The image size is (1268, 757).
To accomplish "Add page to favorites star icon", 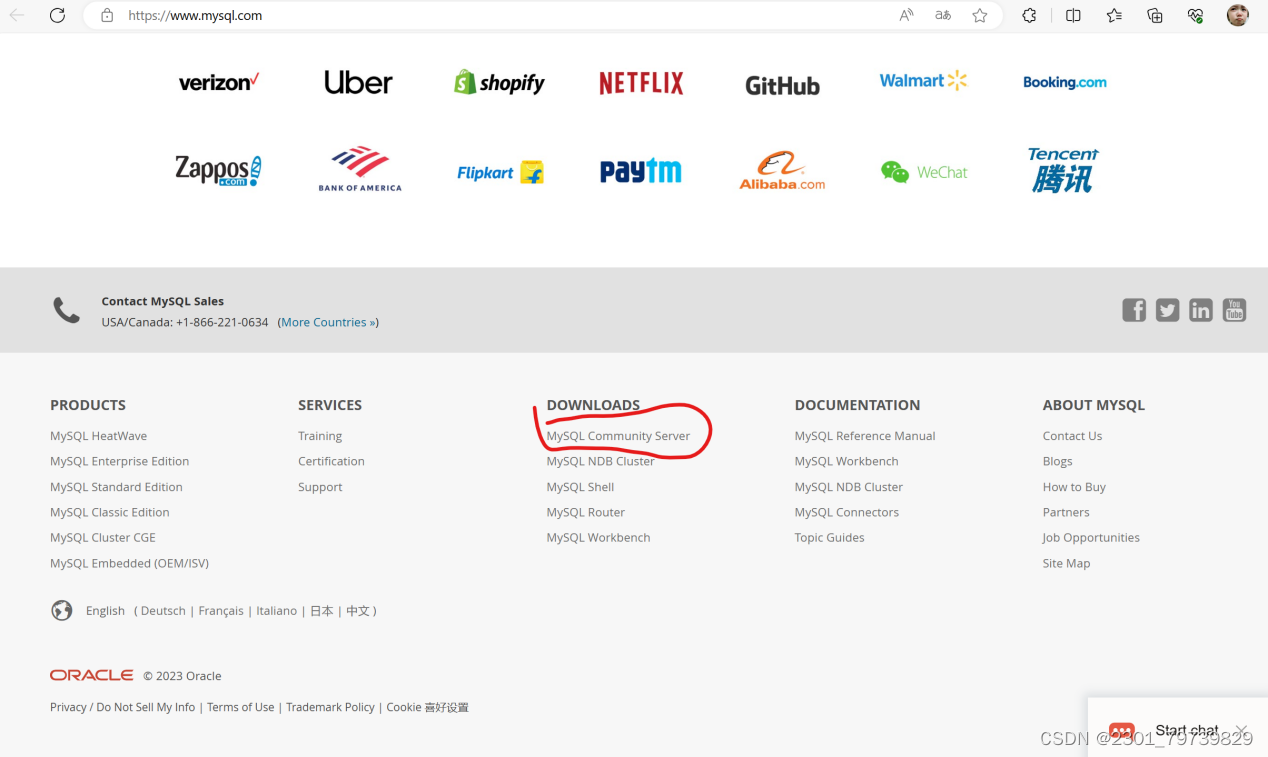I will click(x=980, y=15).
